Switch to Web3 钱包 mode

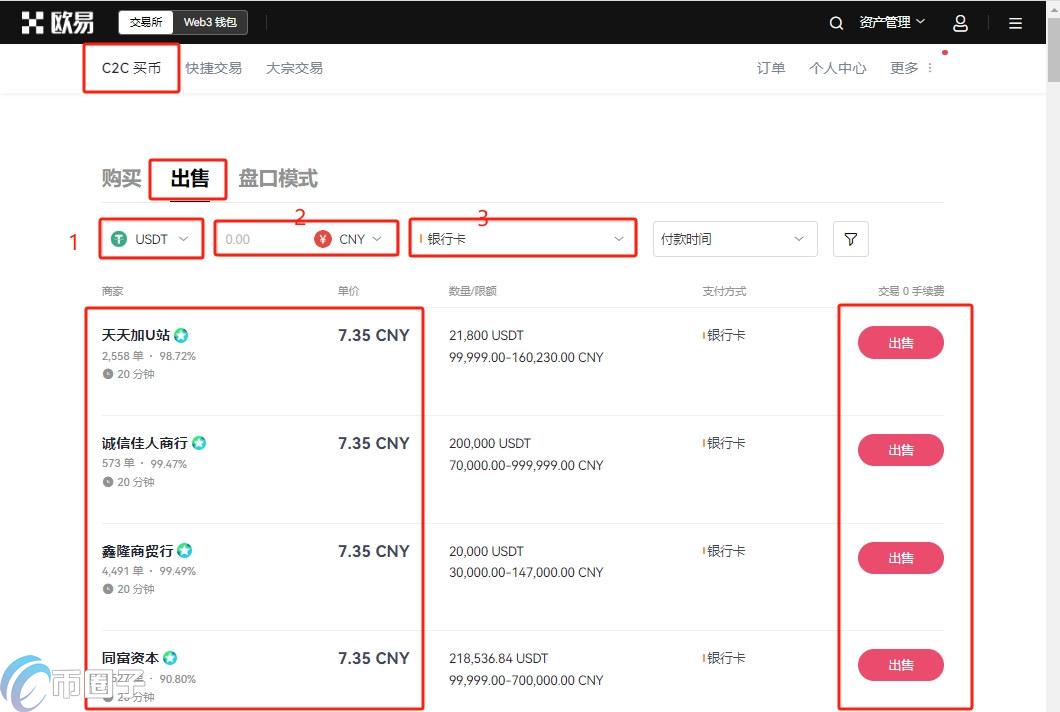click(211, 21)
